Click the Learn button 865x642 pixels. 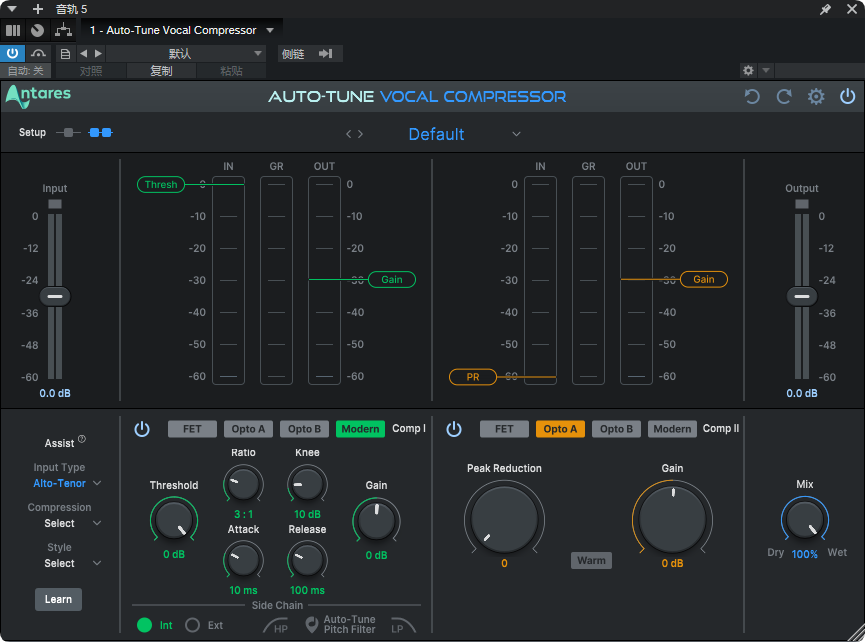point(58,600)
